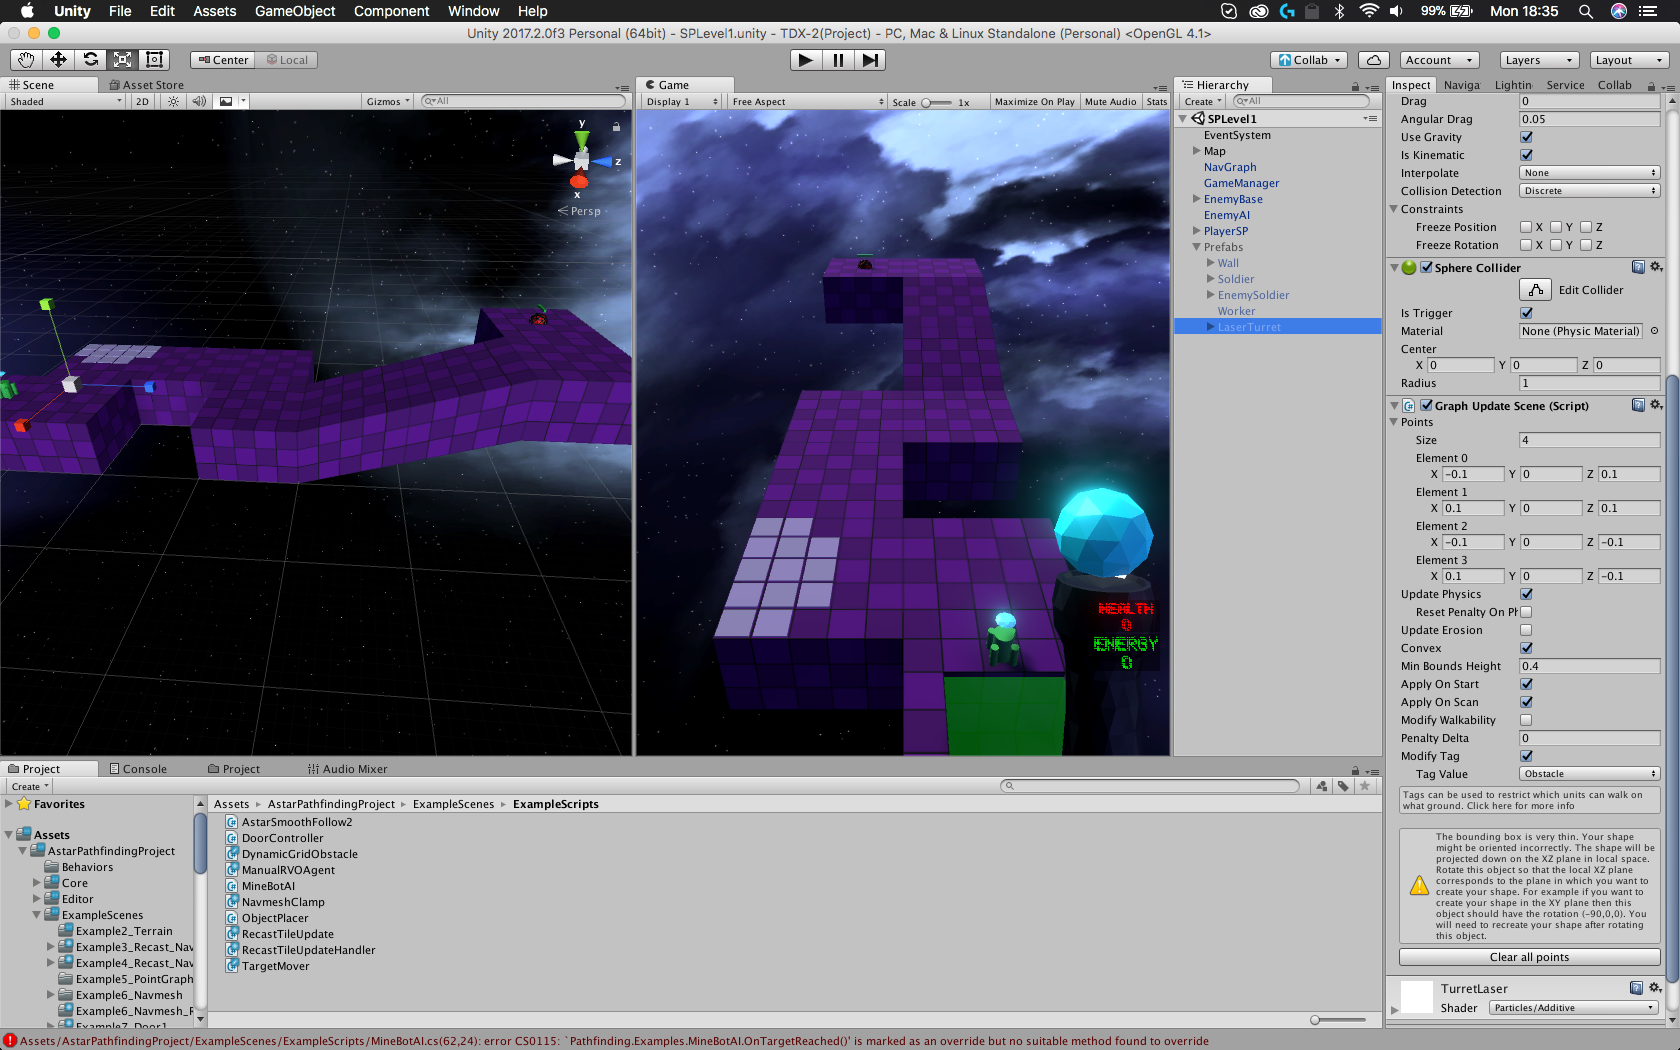
Task: Open the GameObject menu
Action: [x=295, y=11]
